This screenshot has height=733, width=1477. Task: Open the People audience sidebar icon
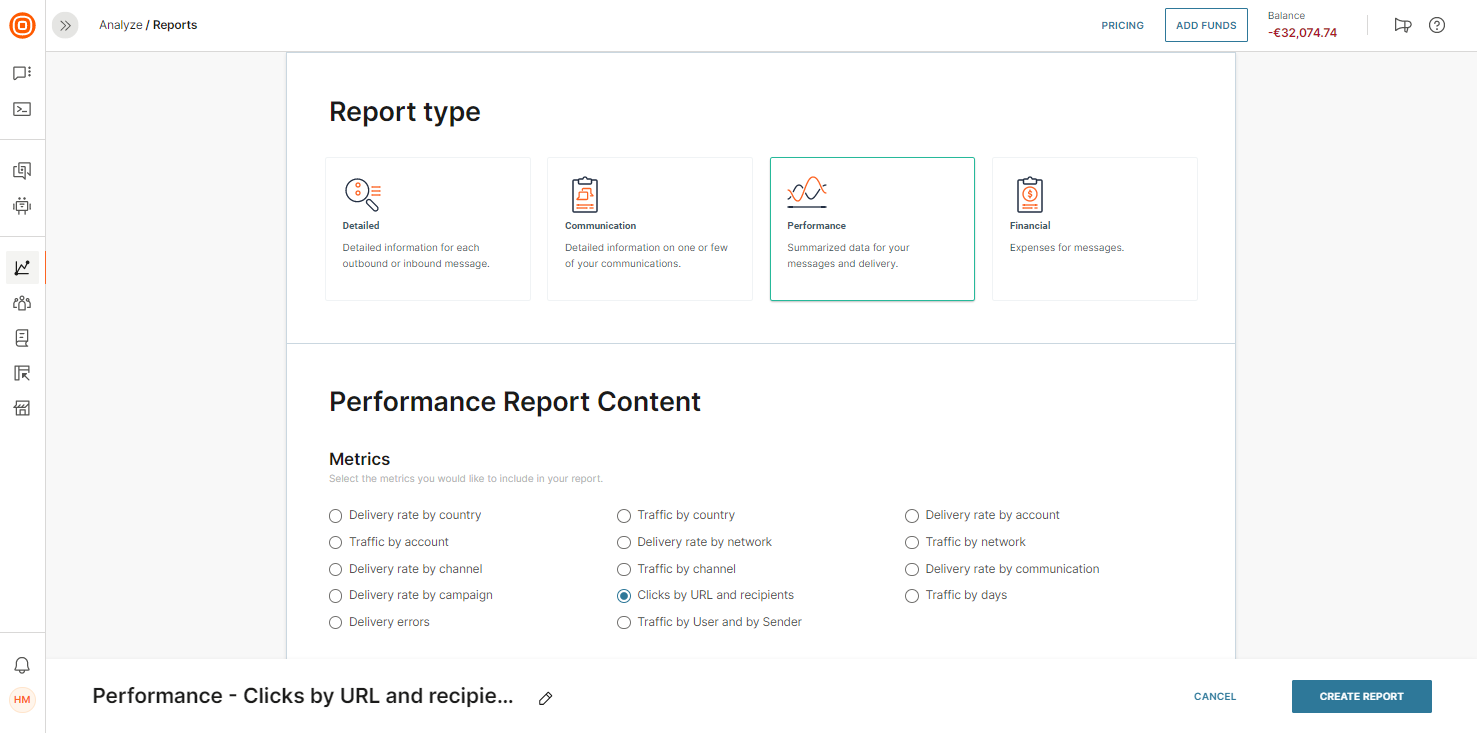pos(22,303)
